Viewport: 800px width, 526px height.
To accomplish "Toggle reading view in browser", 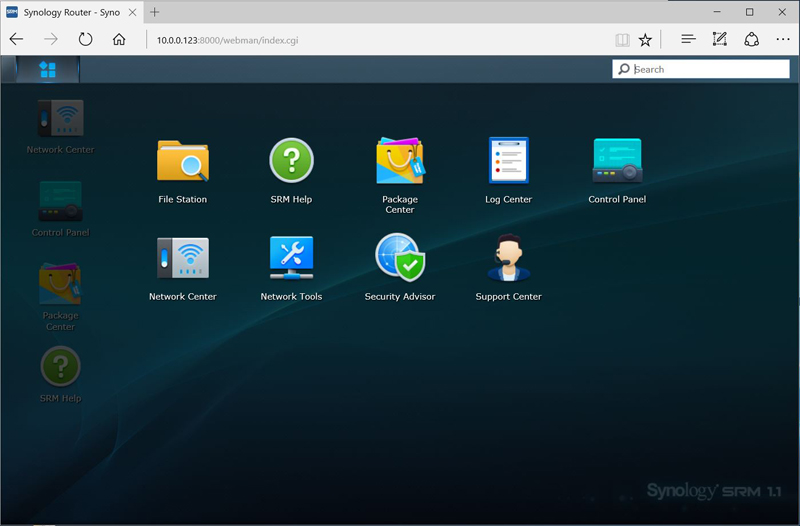I will pos(622,40).
